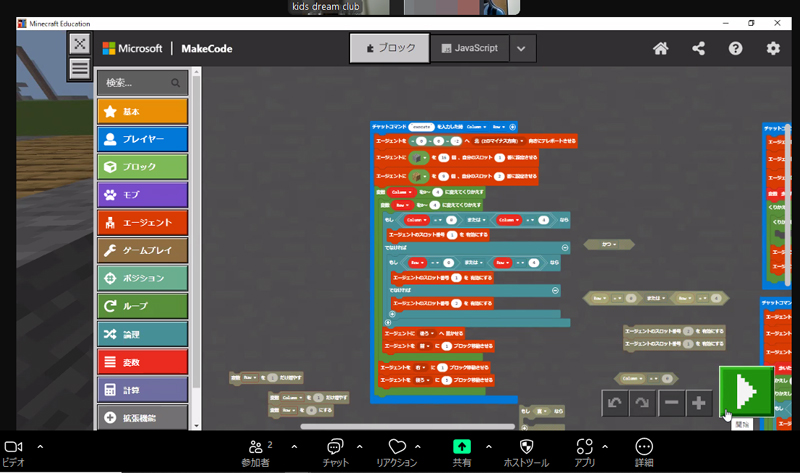Screen dimensions: 800x473
Task: Click the green start play button
Action: [x=746, y=391]
